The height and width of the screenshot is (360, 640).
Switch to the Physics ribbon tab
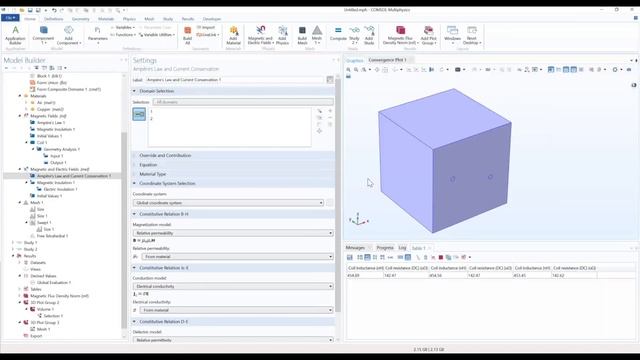(x=129, y=19)
